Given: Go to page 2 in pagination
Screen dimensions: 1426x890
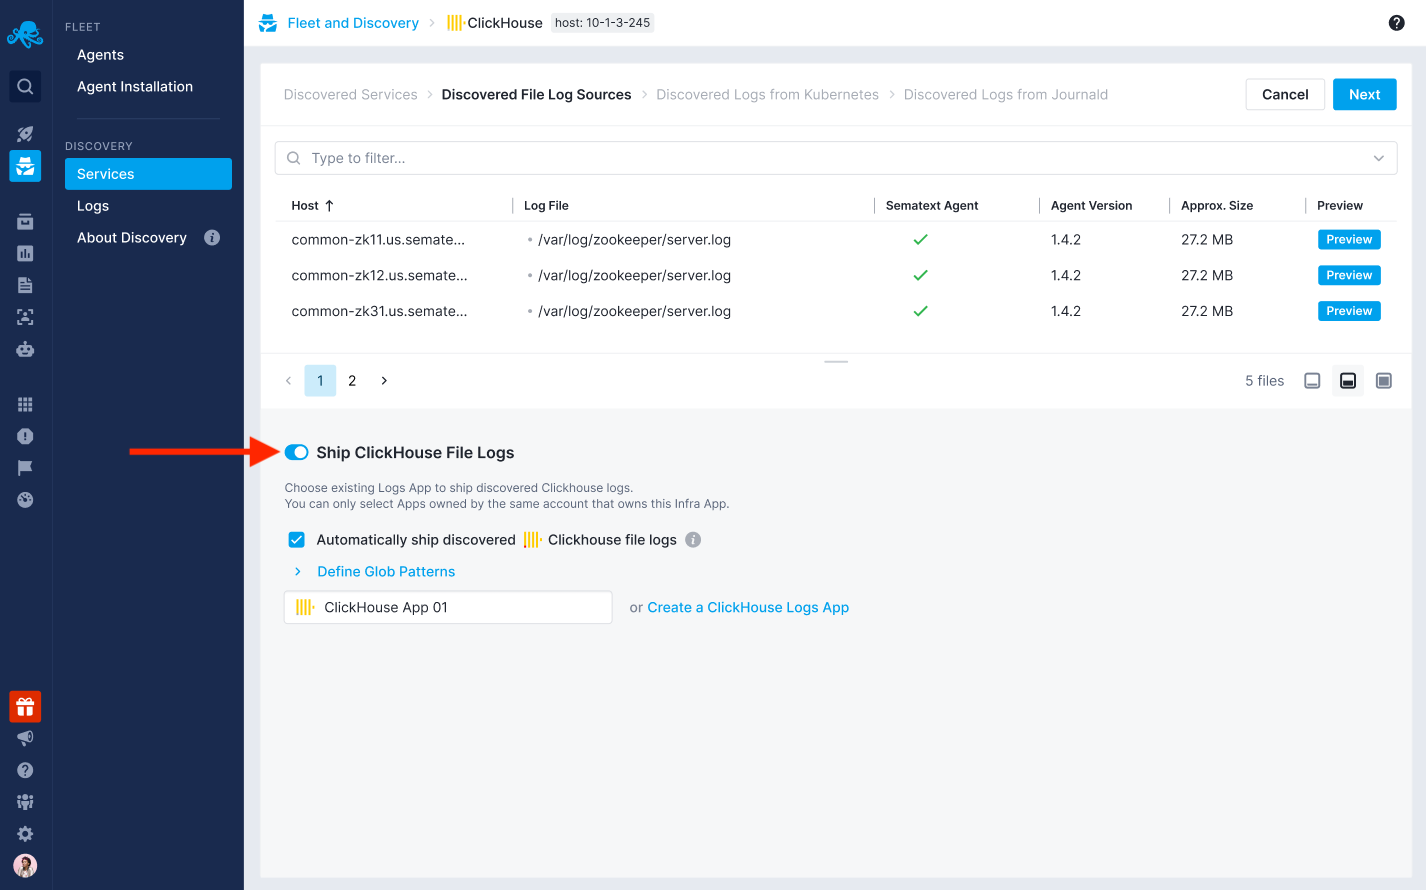Looking at the screenshot, I should point(352,381).
